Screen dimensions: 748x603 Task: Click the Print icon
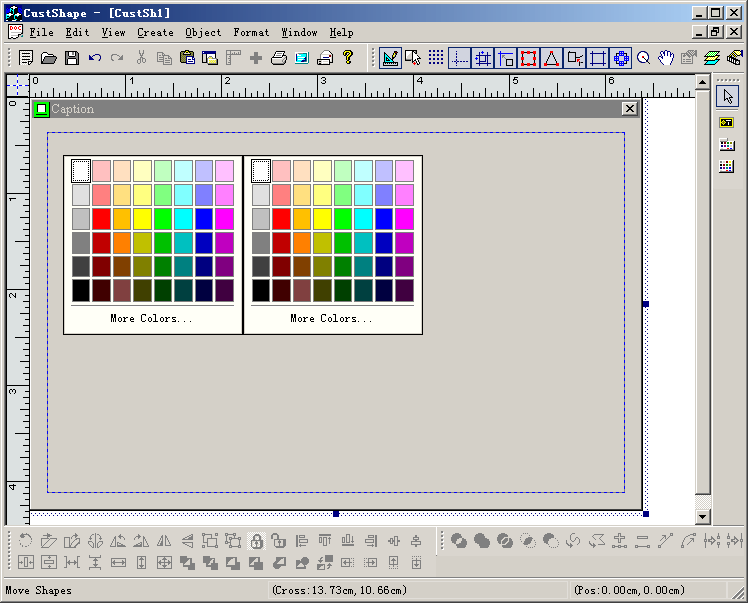pos(279,58)
